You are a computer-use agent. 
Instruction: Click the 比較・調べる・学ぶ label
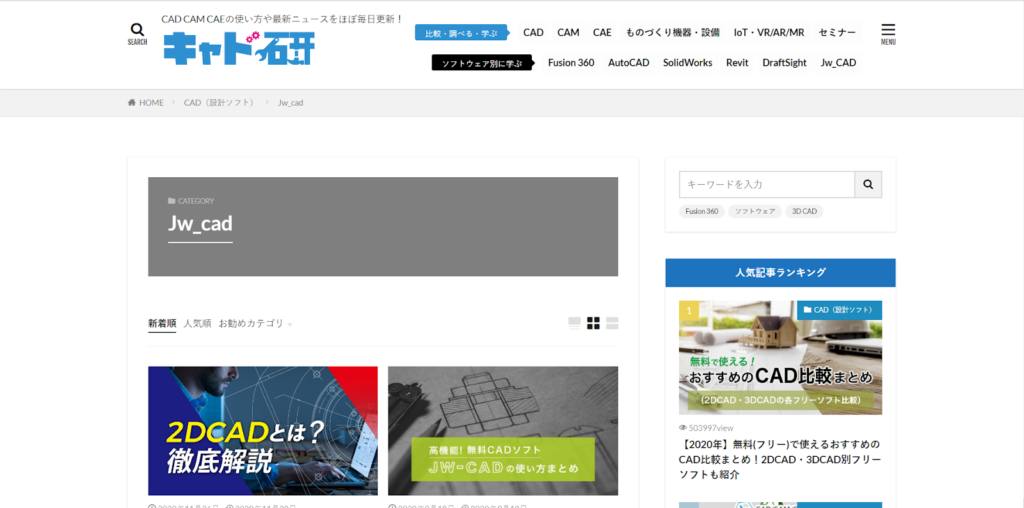click(462, 33)
